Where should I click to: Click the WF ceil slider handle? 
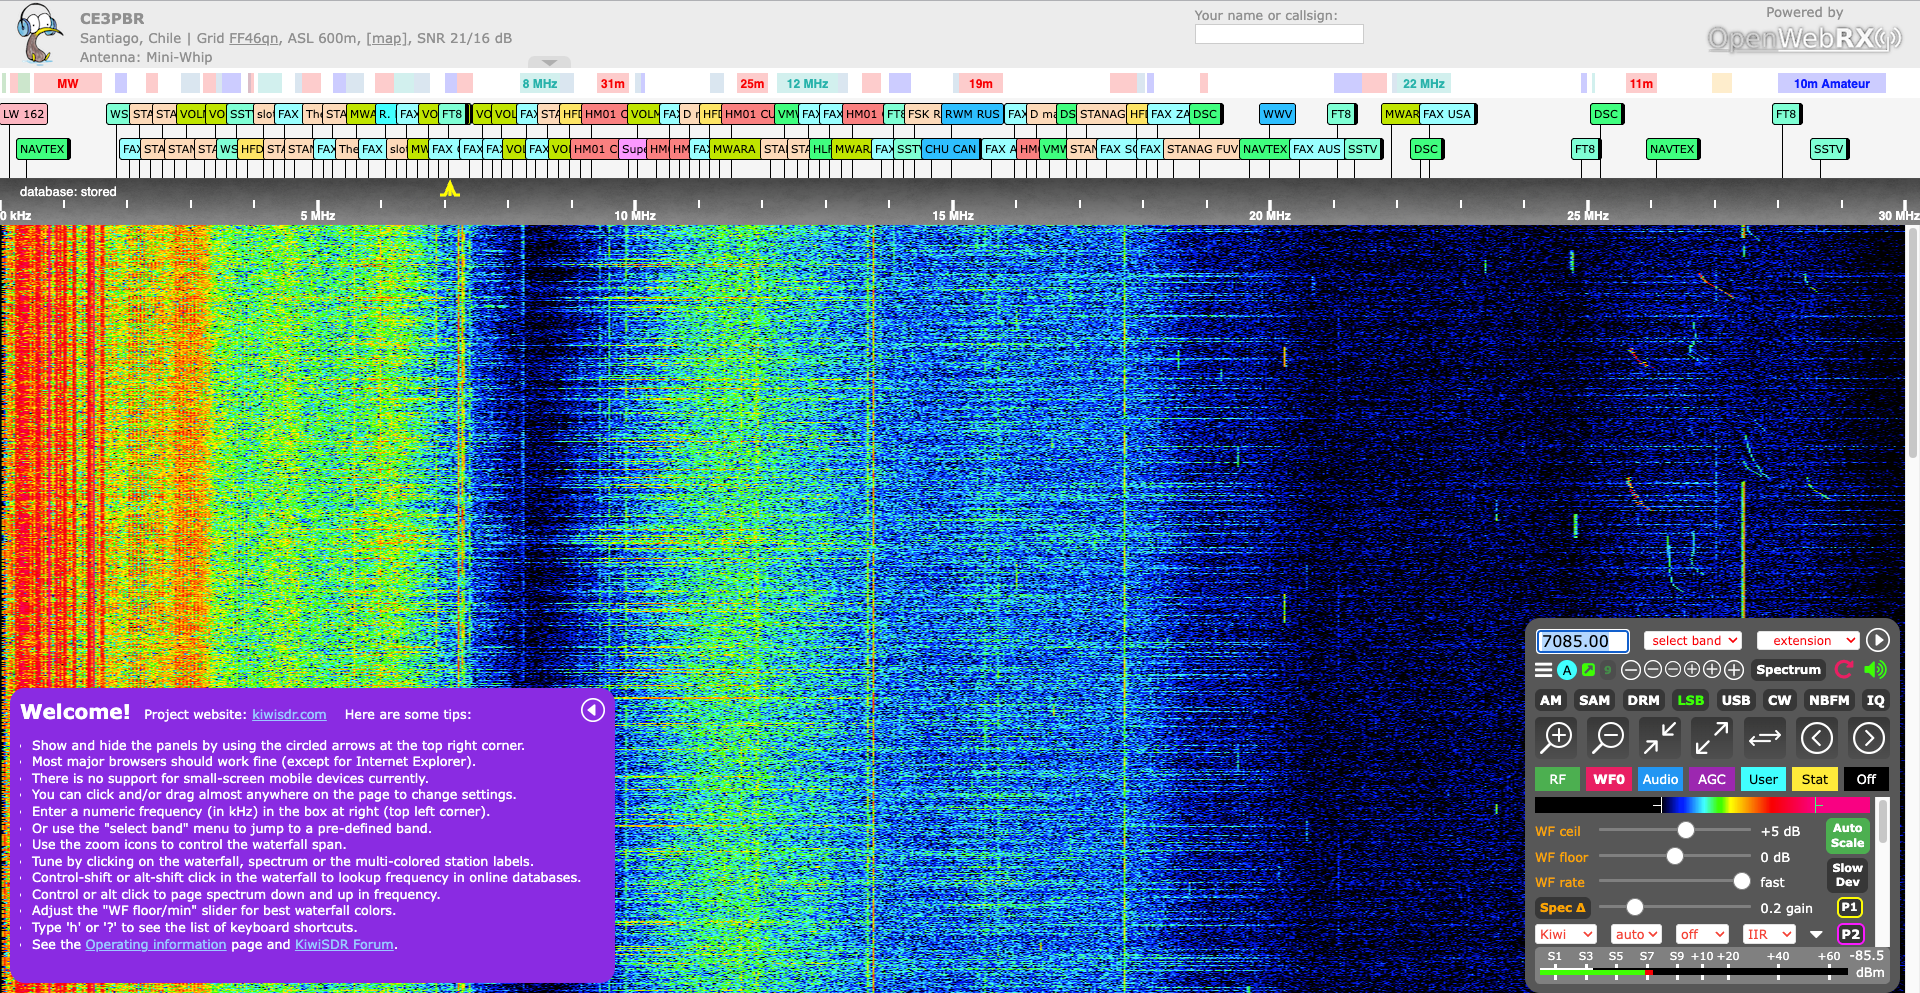1686,831
